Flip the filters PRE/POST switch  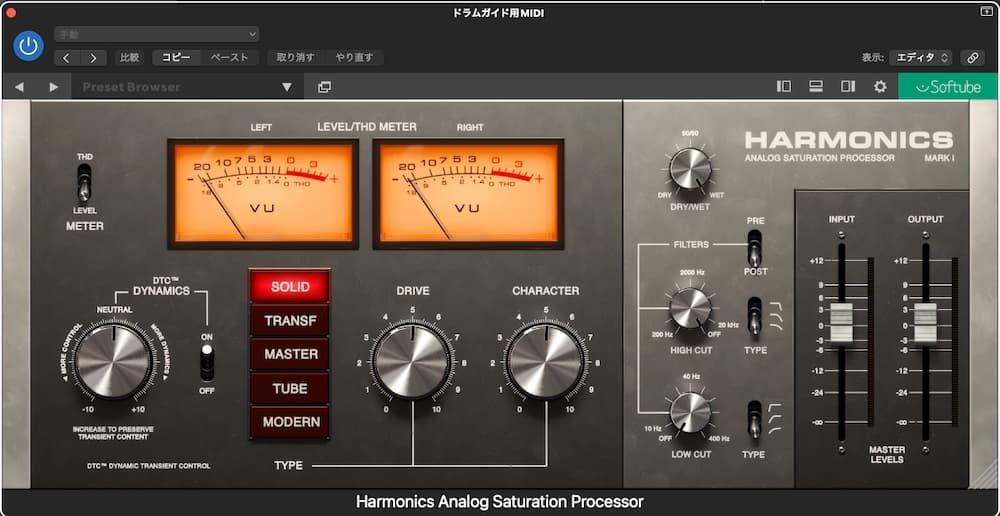[x=754, y=247]
